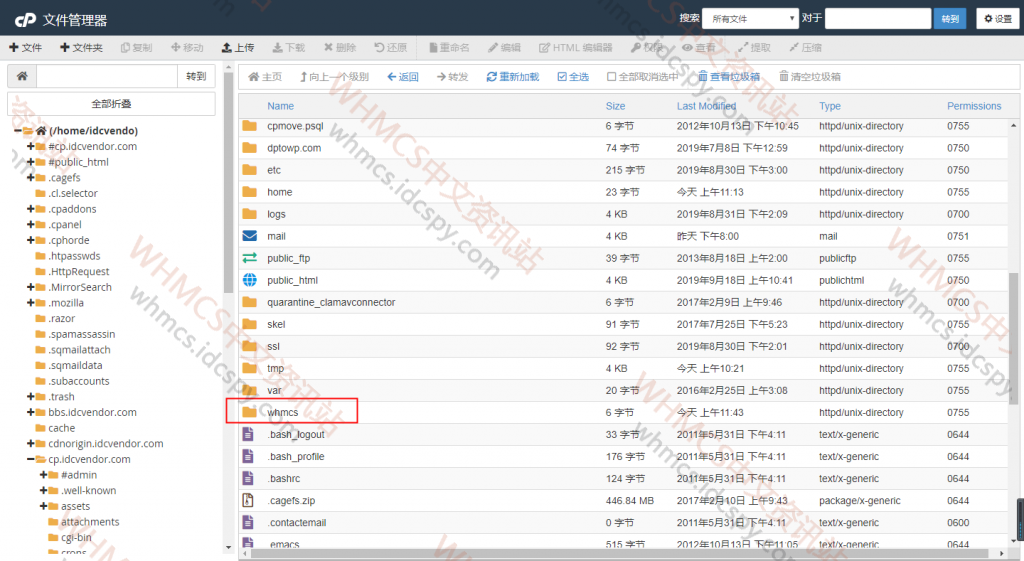The image size is (1024, 561).
Task: Click the 重命名 rename toolbar item
Action: (x=449, y=48)
